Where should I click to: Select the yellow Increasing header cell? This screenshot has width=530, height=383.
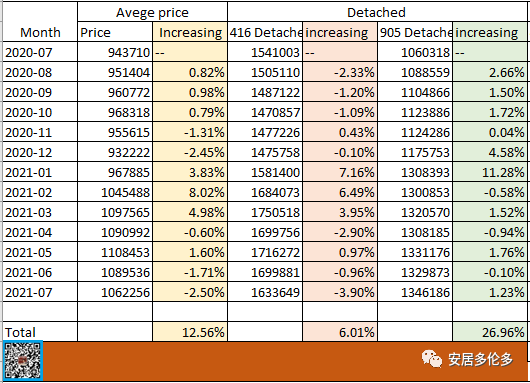tap(190, 32)
